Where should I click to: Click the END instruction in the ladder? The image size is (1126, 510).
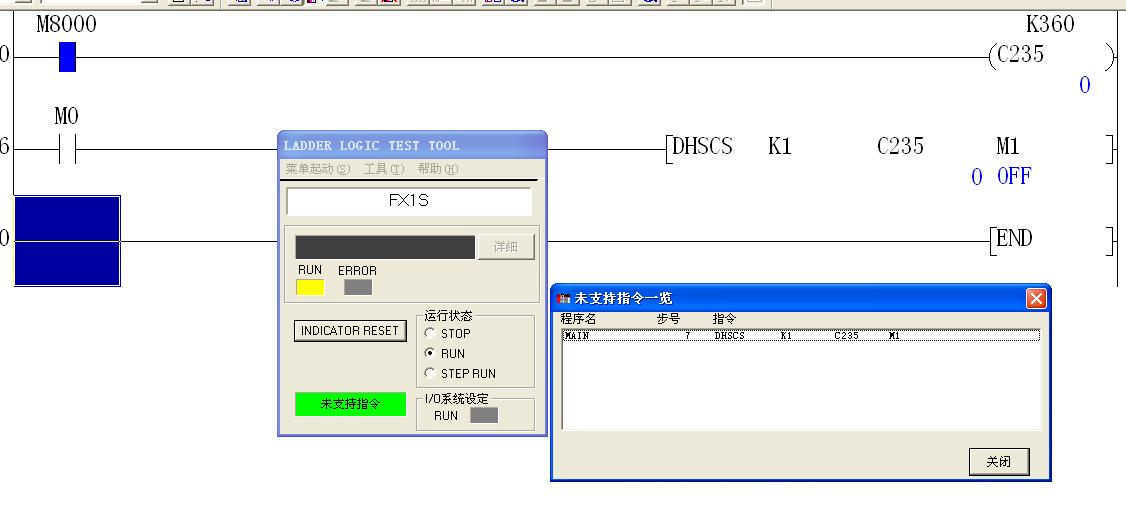click(1013, 239)
